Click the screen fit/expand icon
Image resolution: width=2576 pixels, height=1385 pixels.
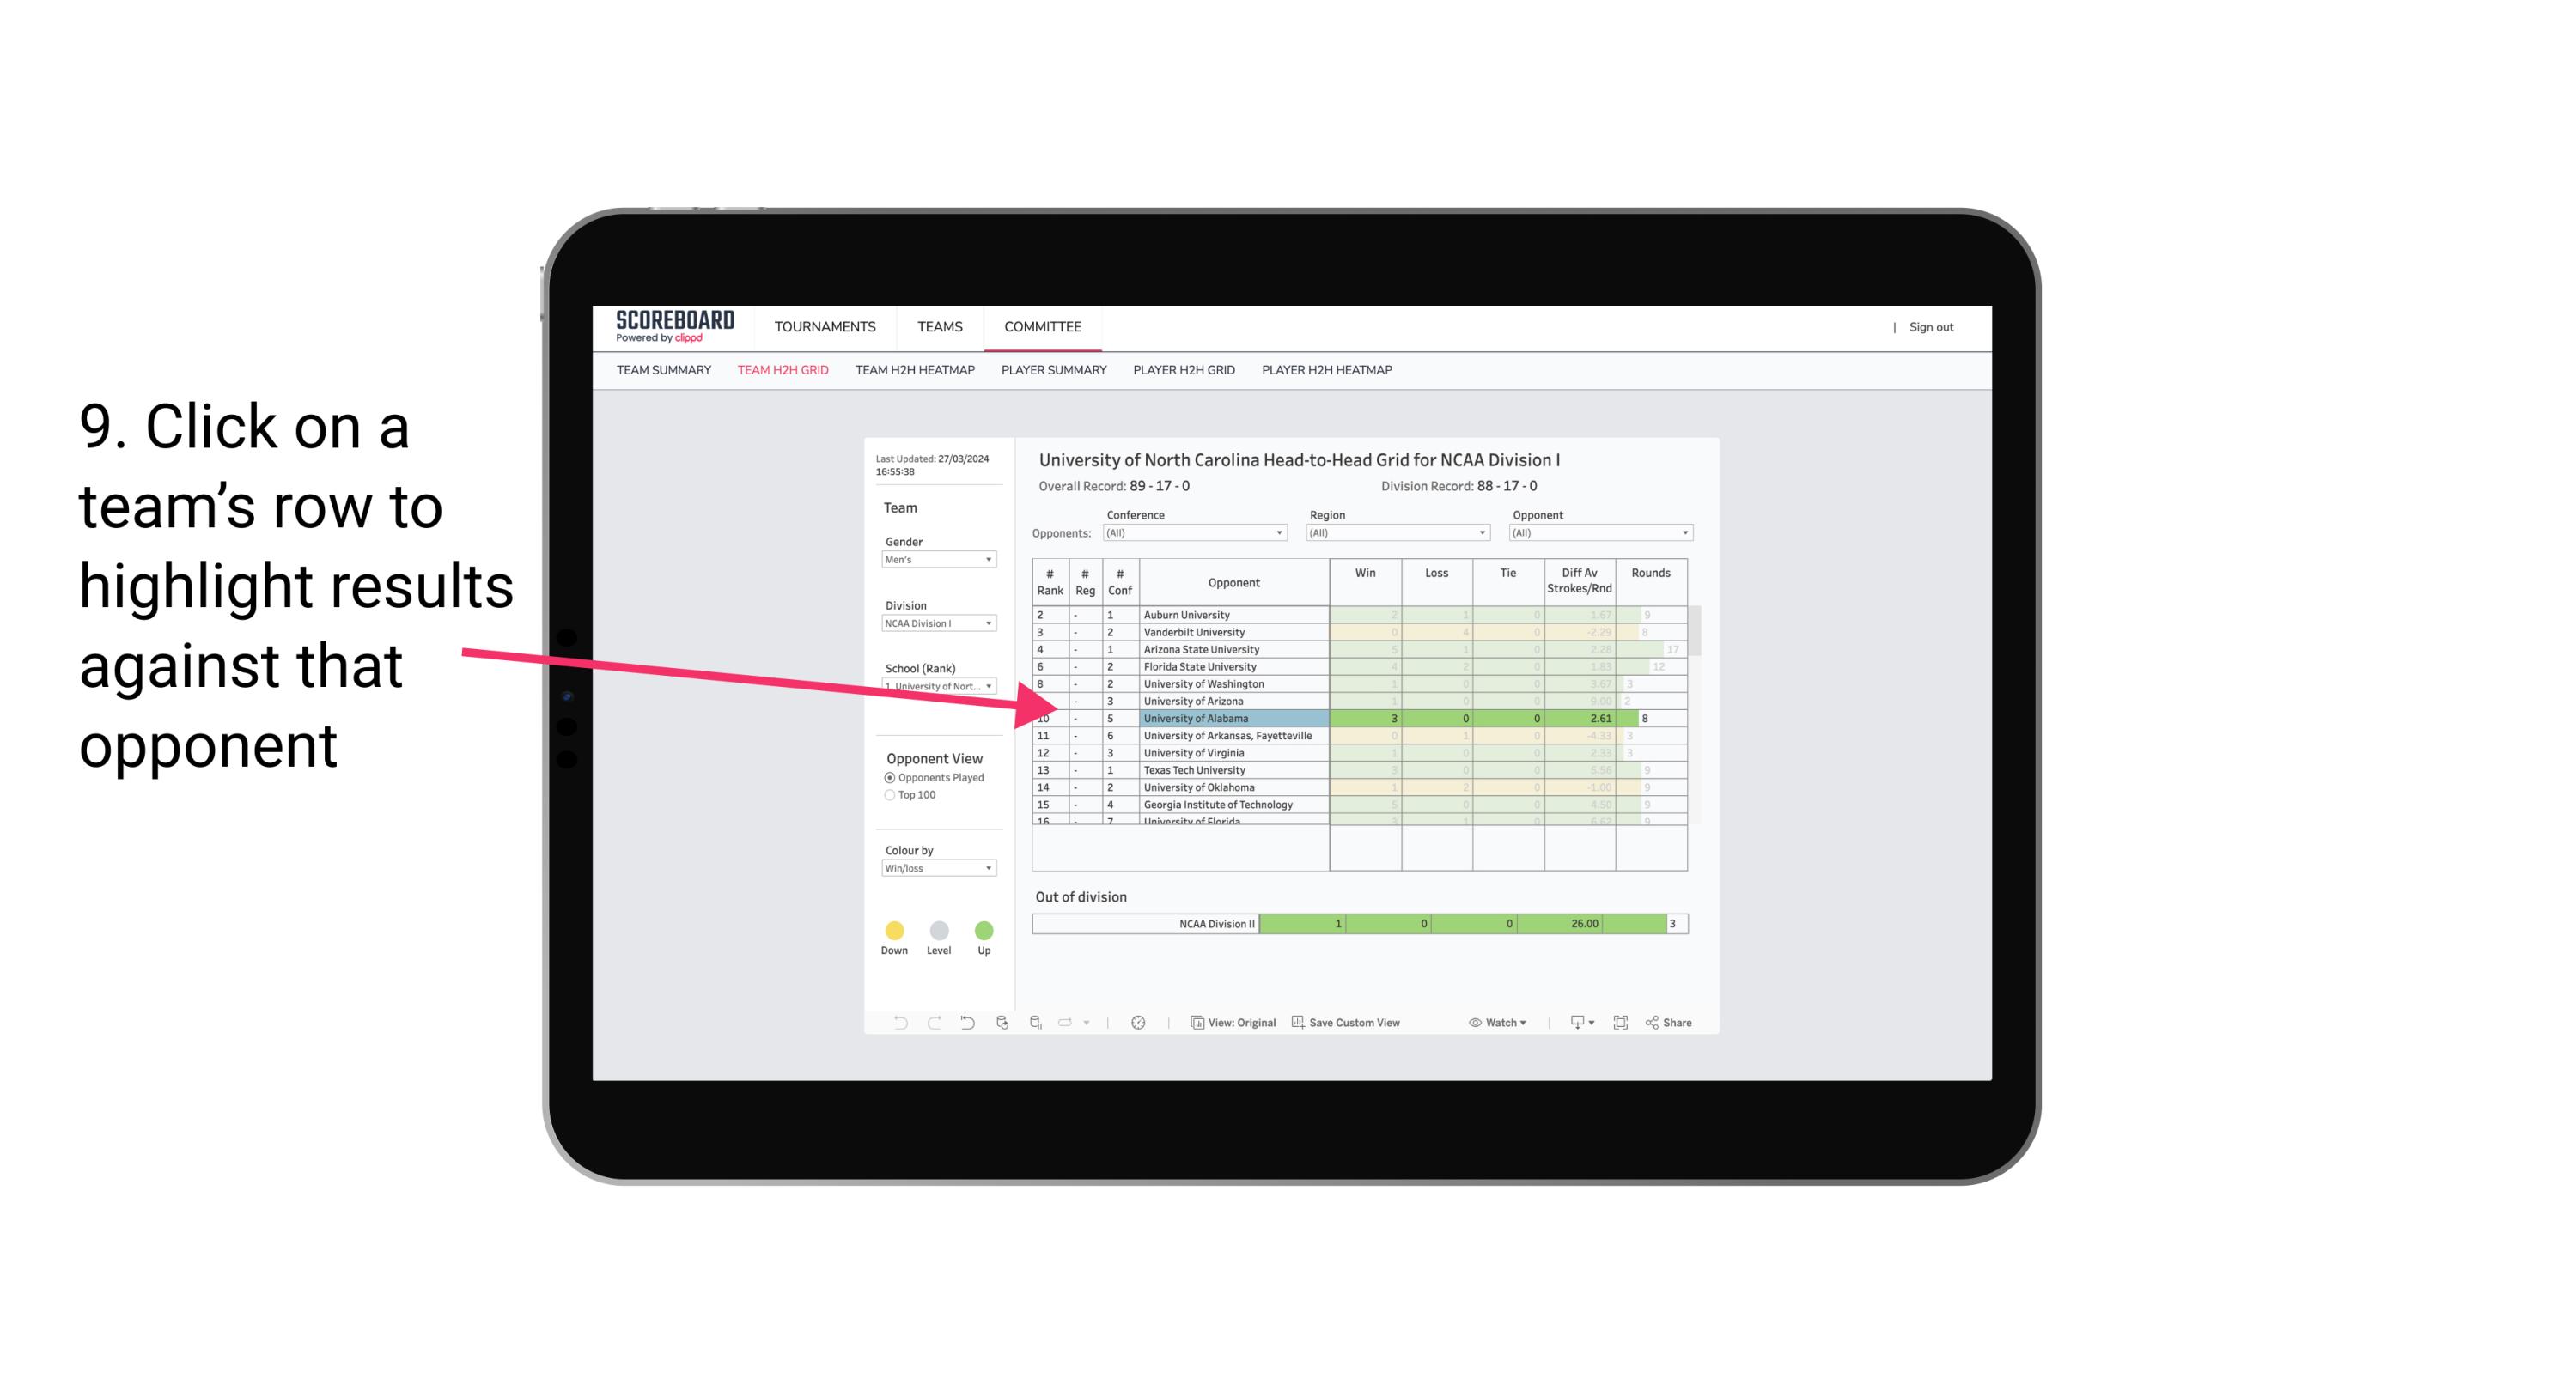(x=1623, y=1022)
